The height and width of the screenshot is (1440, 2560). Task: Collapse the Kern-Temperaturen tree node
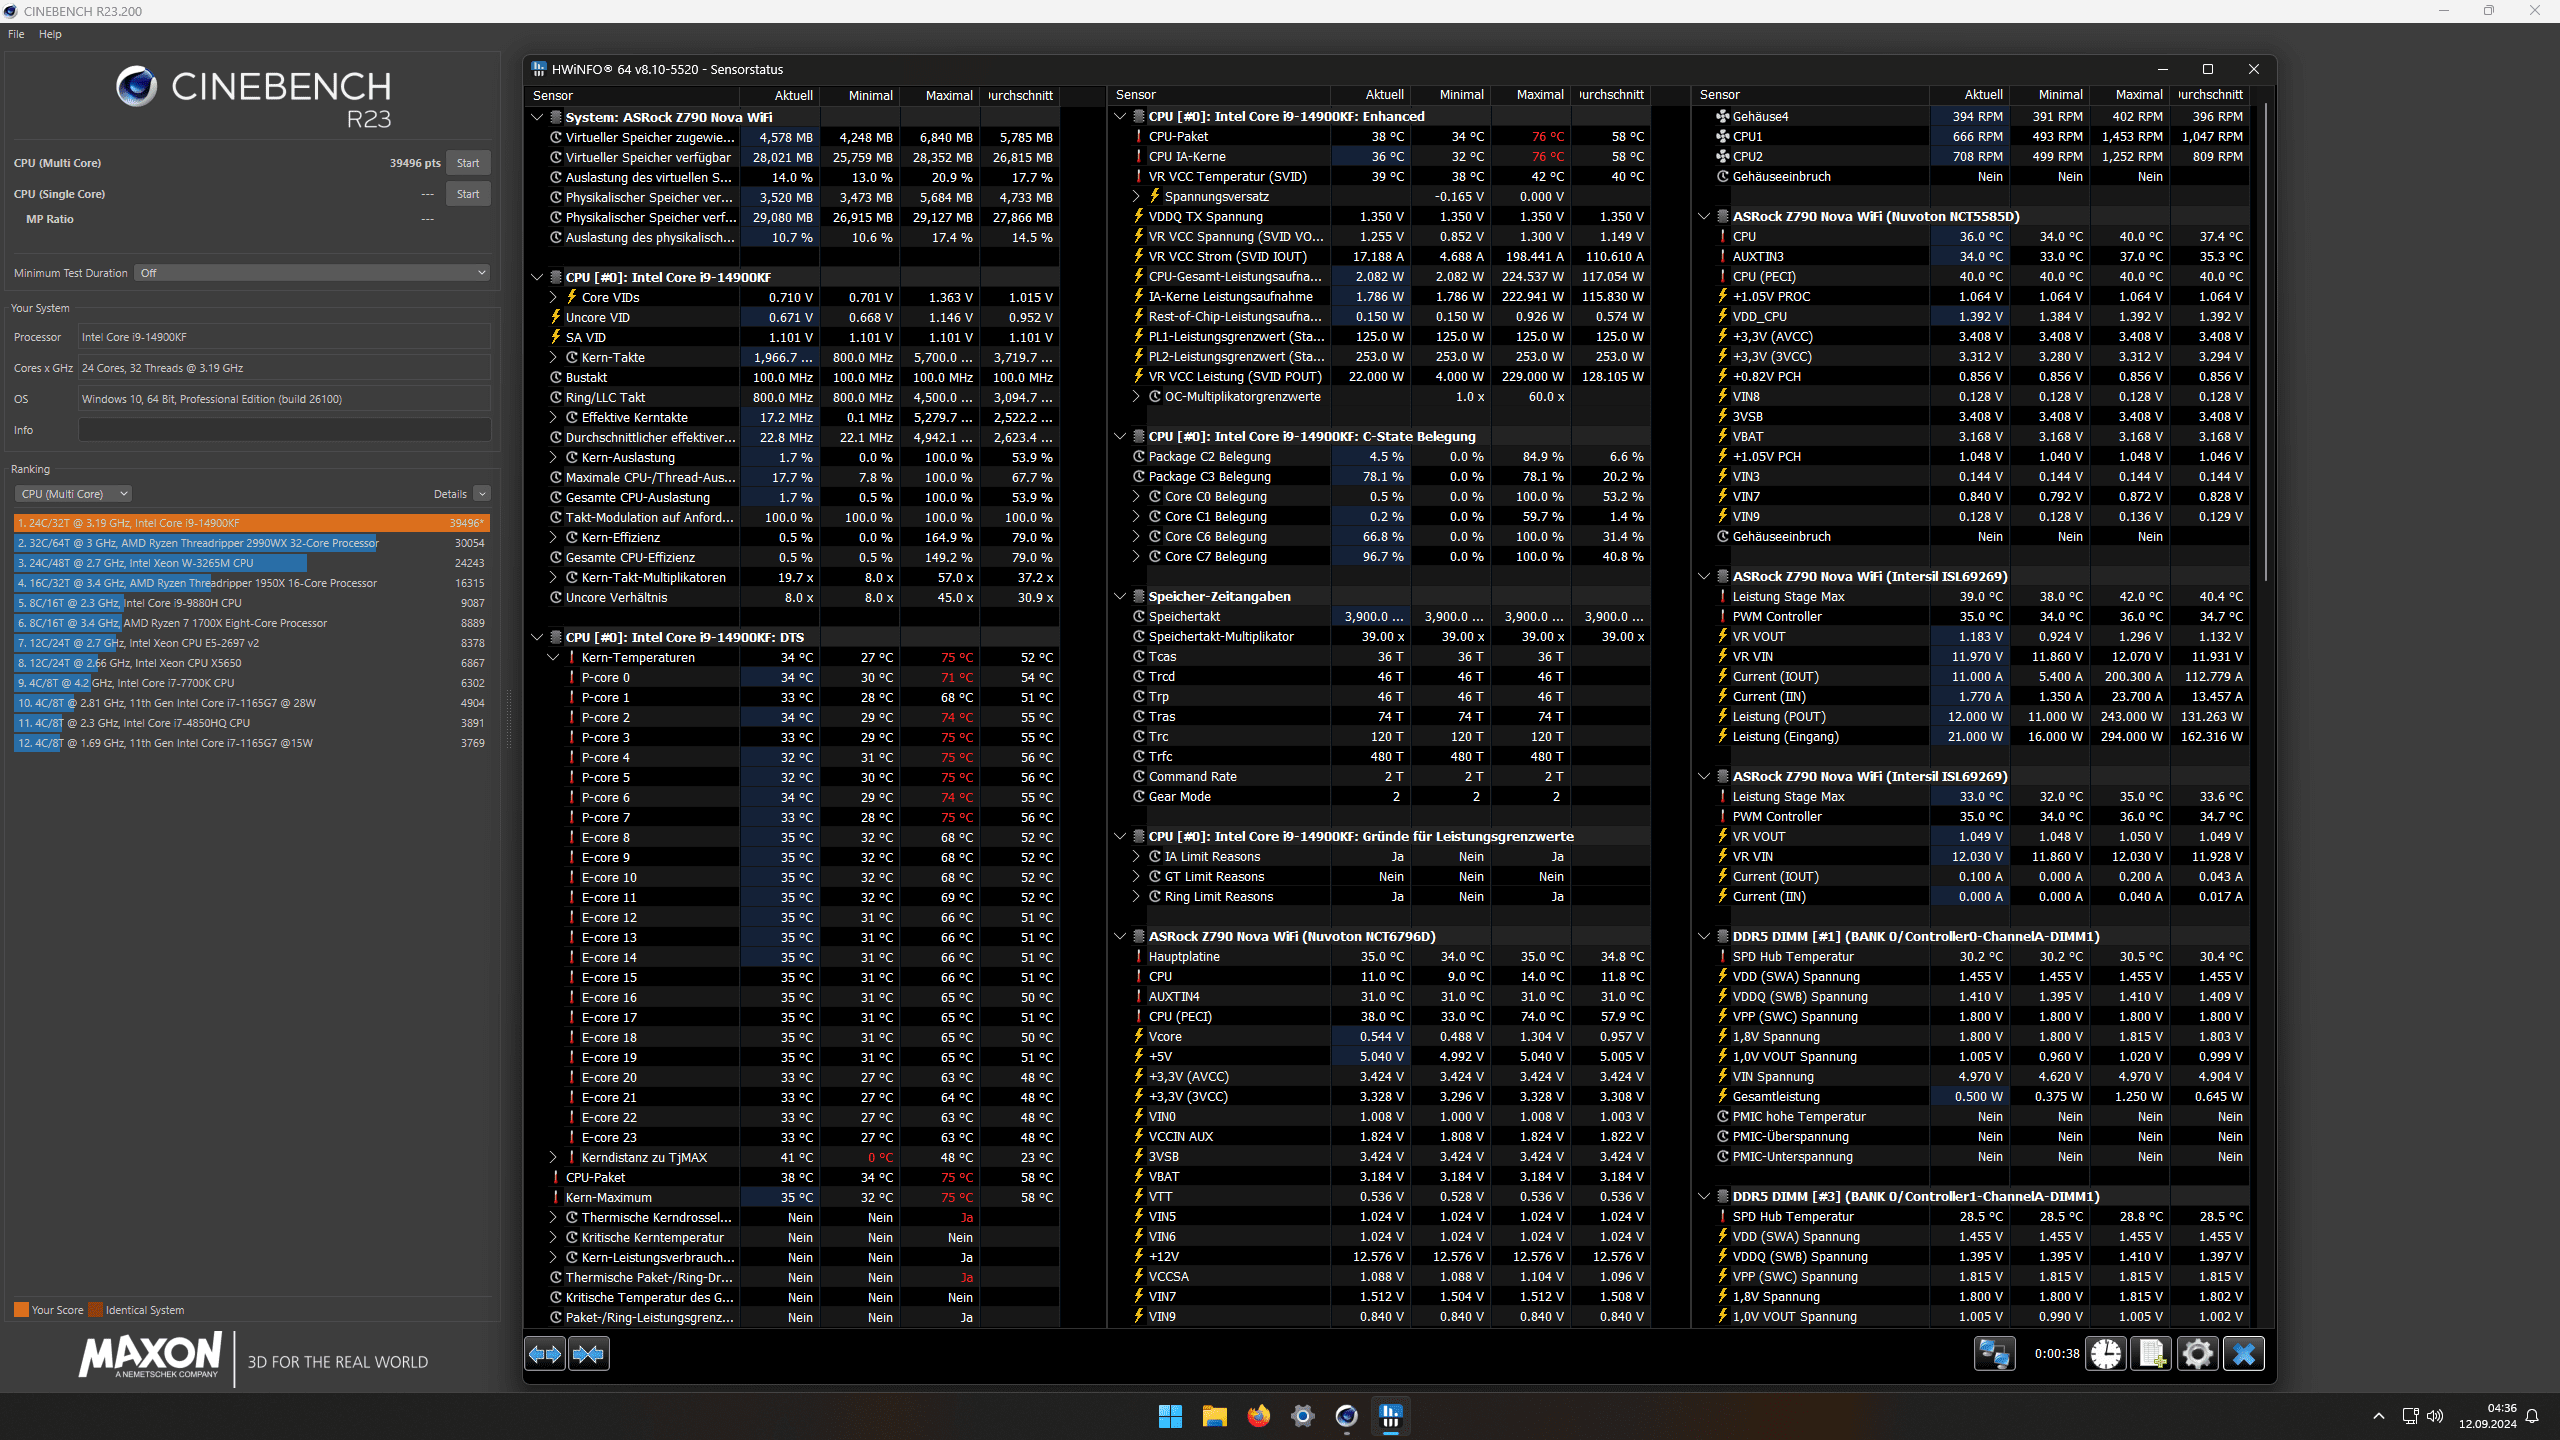553,657
